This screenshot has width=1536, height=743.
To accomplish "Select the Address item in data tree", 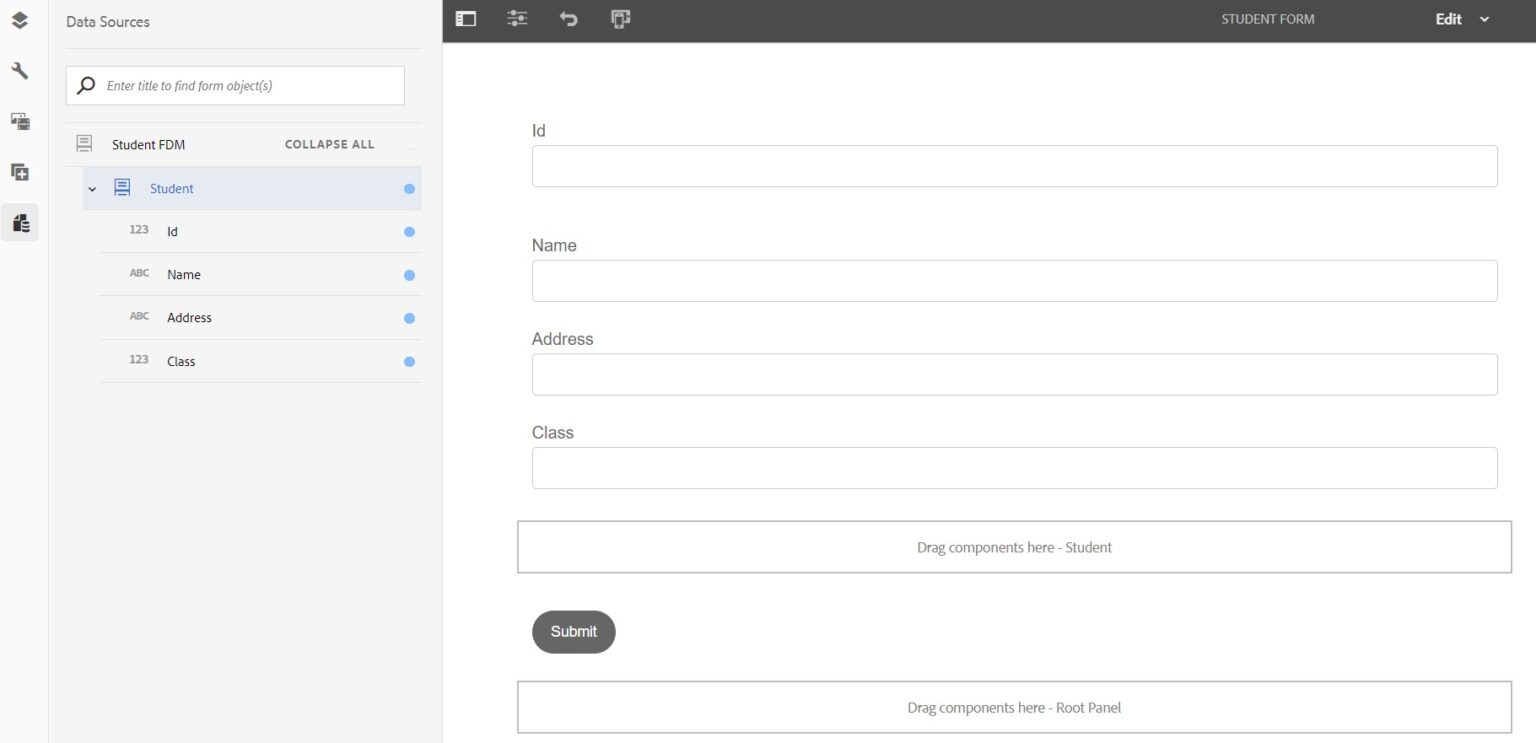I will 189,318.
